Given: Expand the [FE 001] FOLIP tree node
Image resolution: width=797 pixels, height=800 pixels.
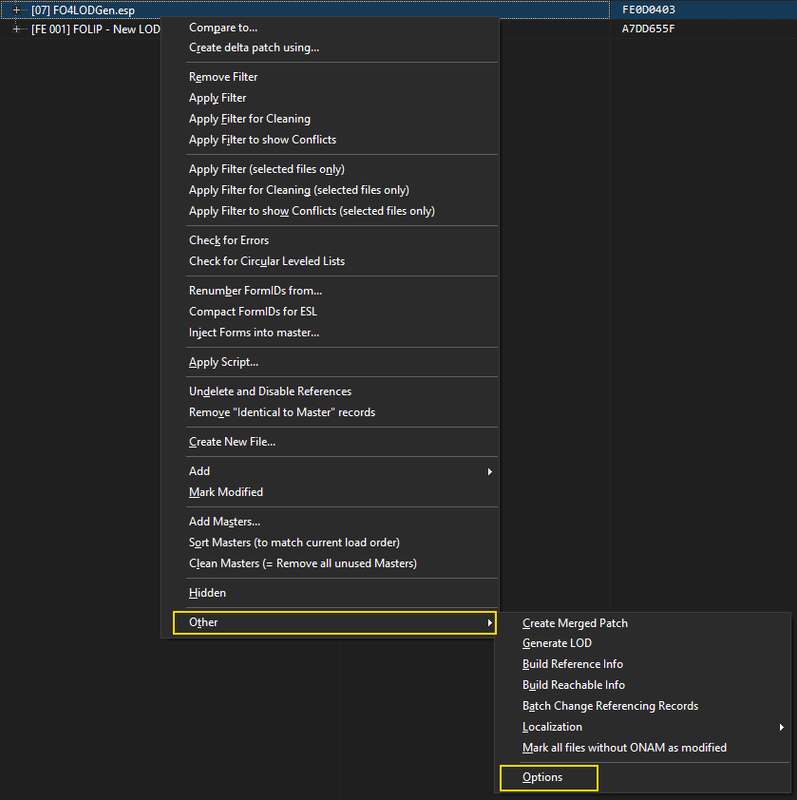Looking at the screenshot, I should (x=16, y=29).
